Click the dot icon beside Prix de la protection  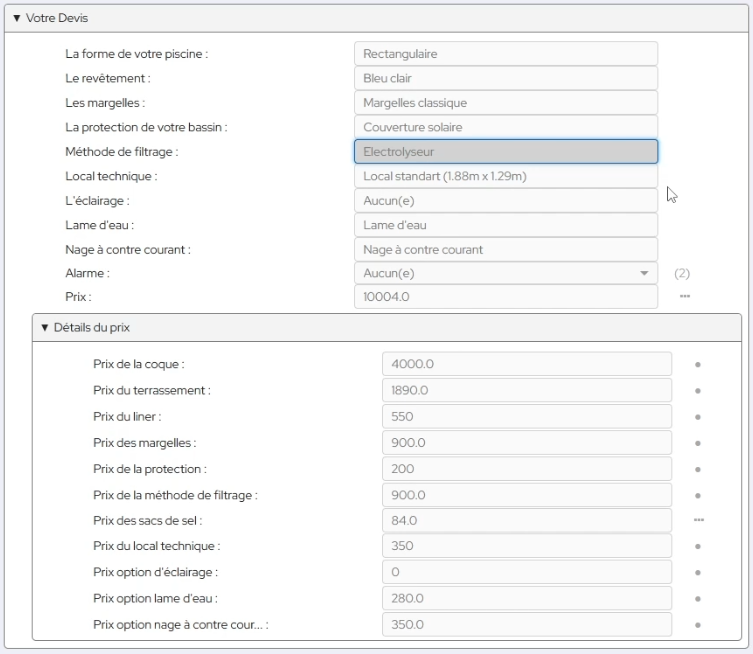[698, 470]
